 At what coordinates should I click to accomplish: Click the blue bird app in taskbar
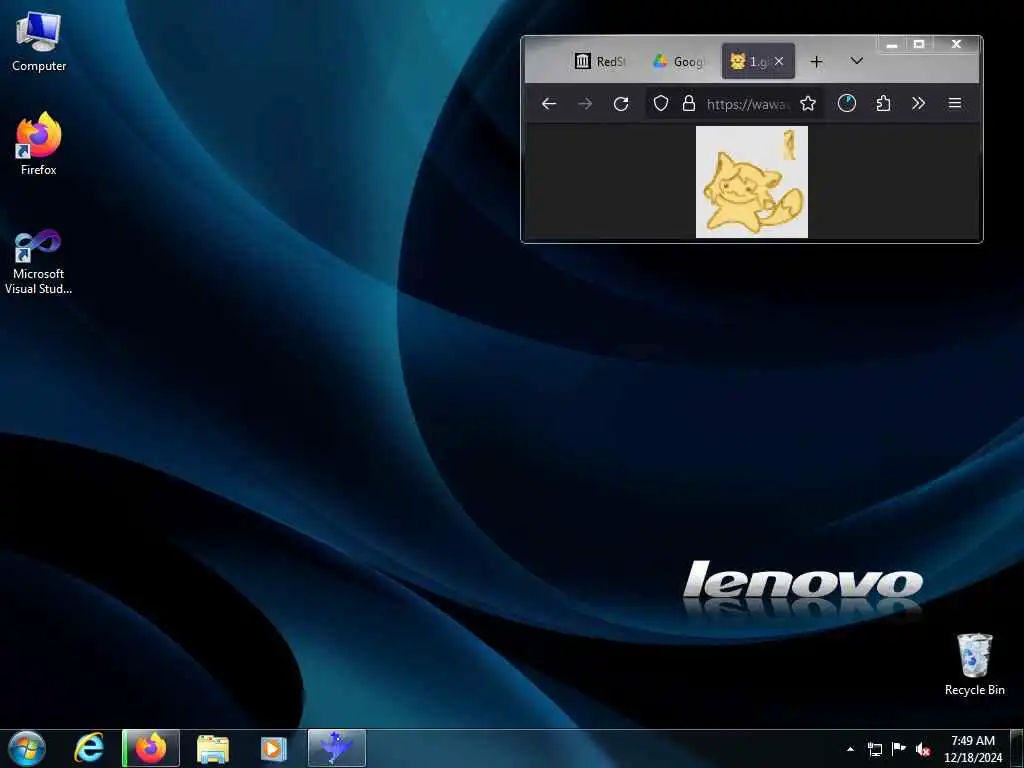coord(337,748)
